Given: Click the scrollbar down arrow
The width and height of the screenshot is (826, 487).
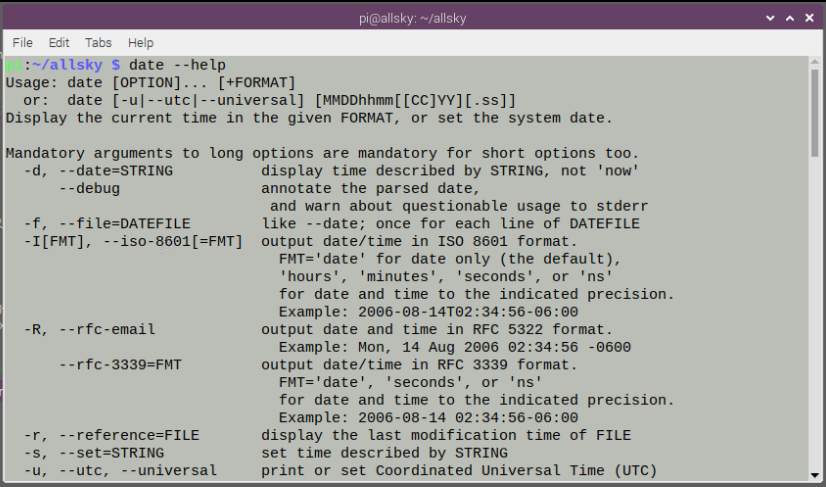Looking at the screenshot, I should [x=816, y=475].
